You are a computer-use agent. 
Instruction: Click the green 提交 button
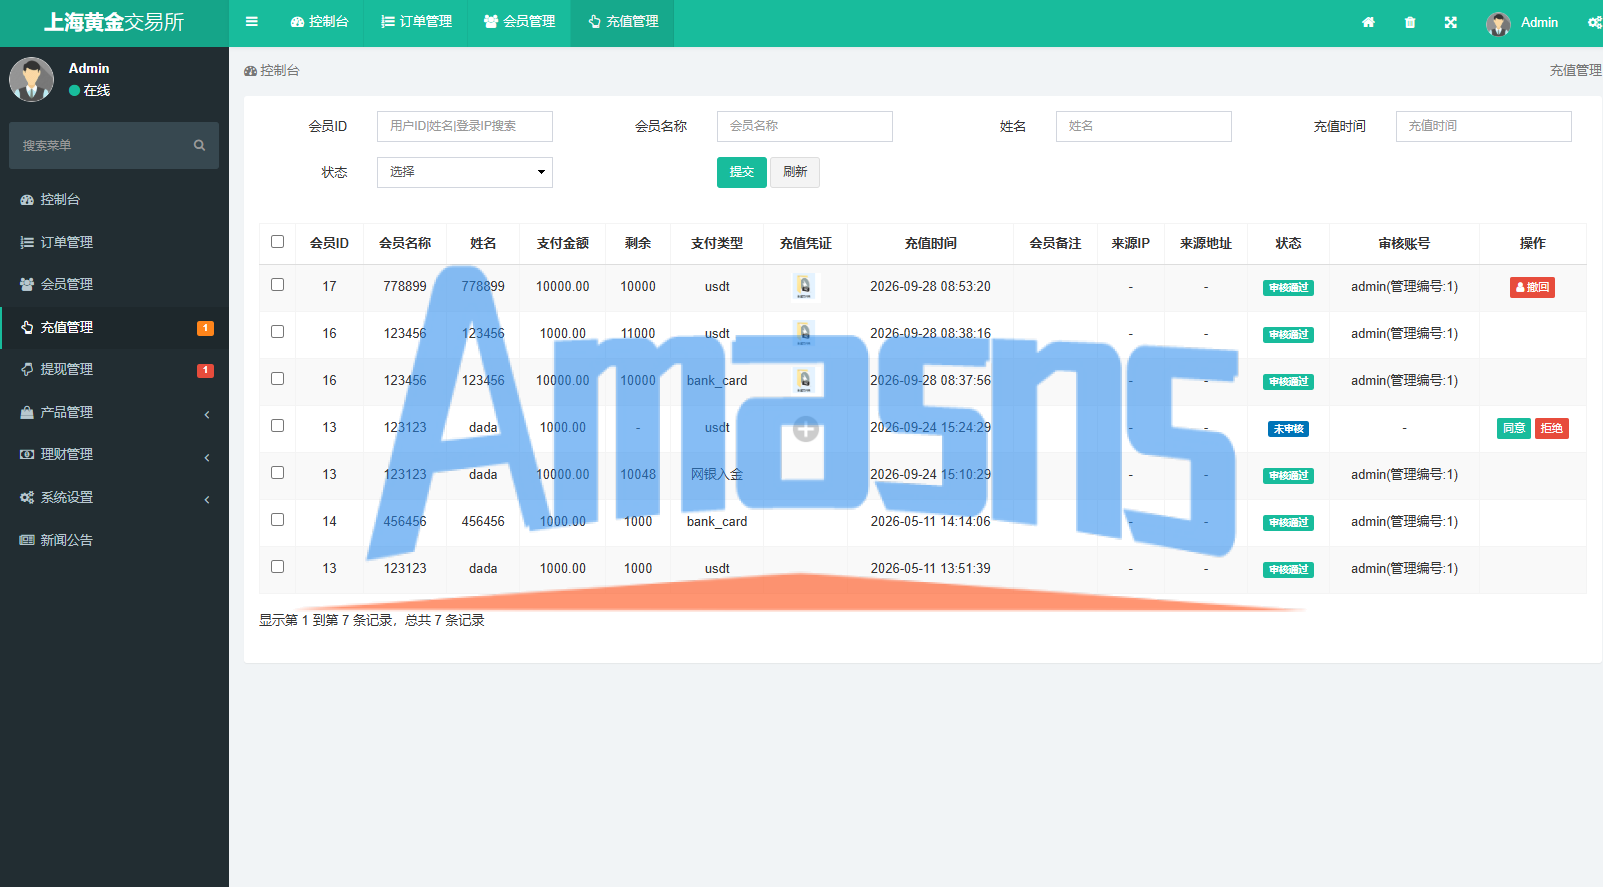[742, 172]
